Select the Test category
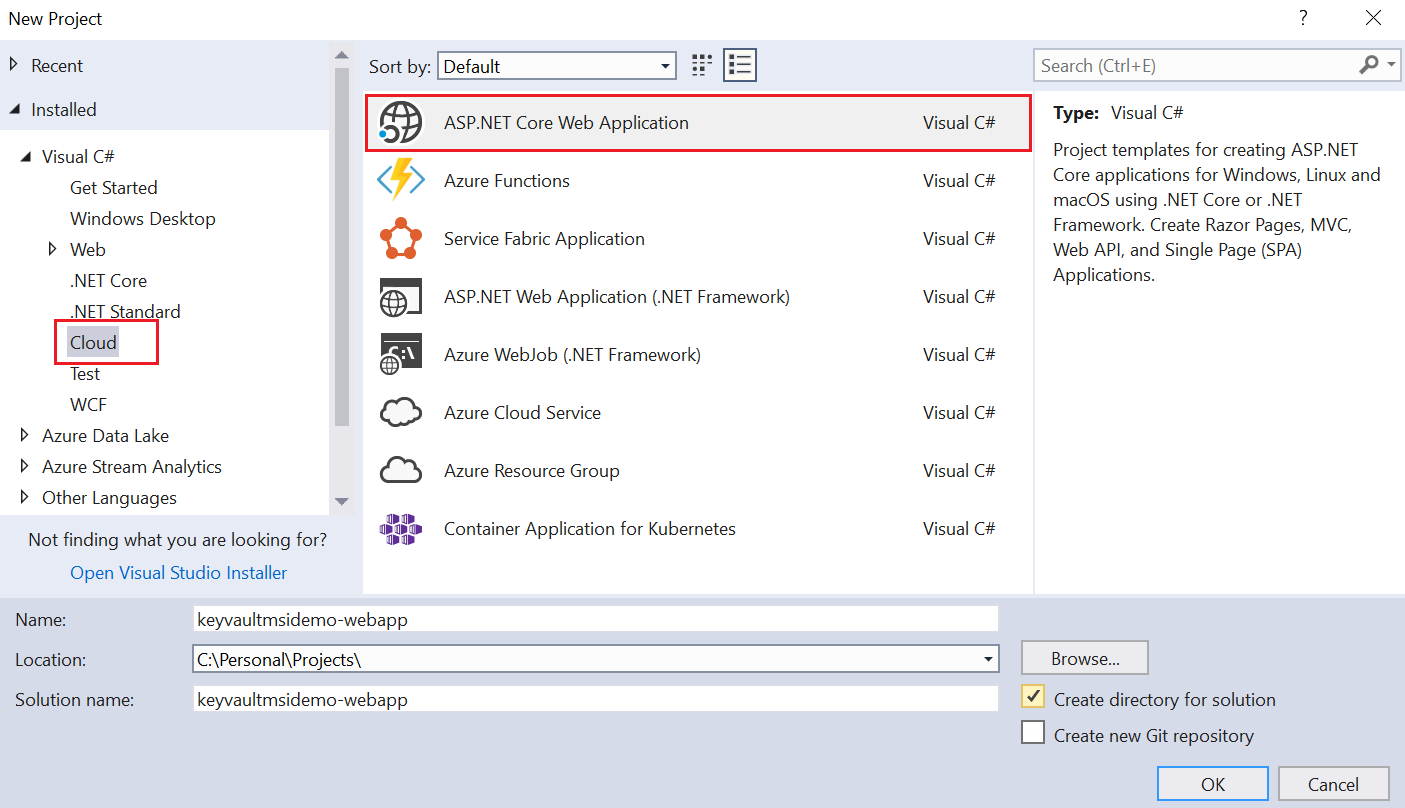This screenshot has height=808, width=1405. pos(85,373)
